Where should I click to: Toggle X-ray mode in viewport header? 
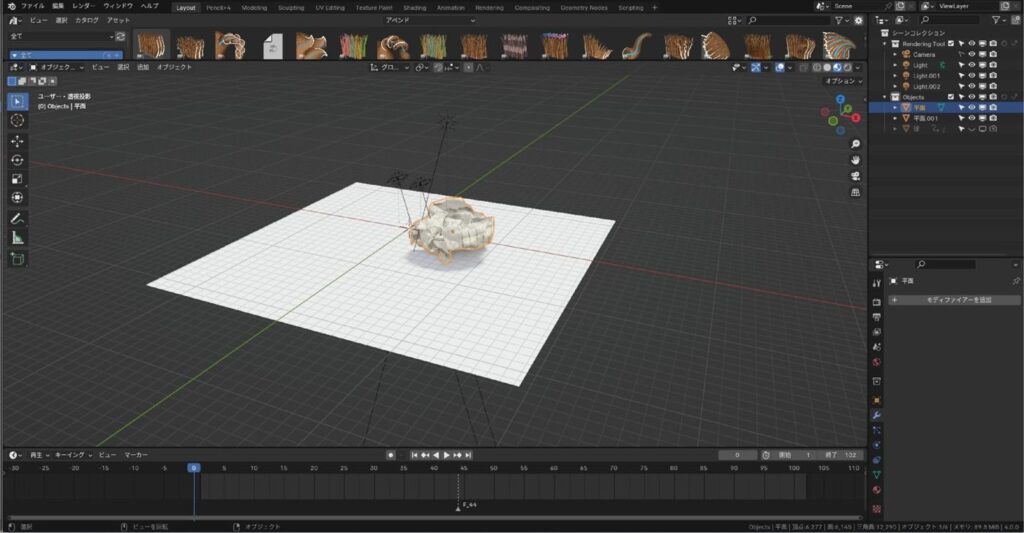click(803, 67)
